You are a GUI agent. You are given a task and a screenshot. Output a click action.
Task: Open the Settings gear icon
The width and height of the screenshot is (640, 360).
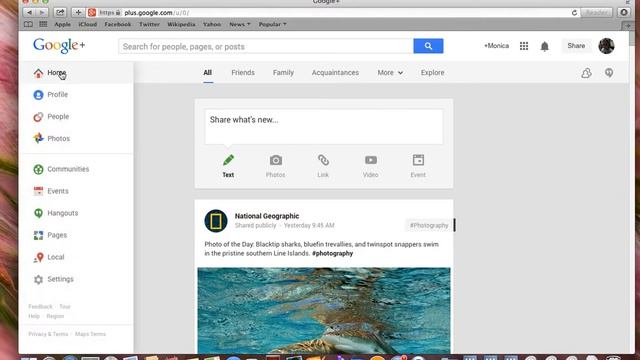(x=38, y=279)
